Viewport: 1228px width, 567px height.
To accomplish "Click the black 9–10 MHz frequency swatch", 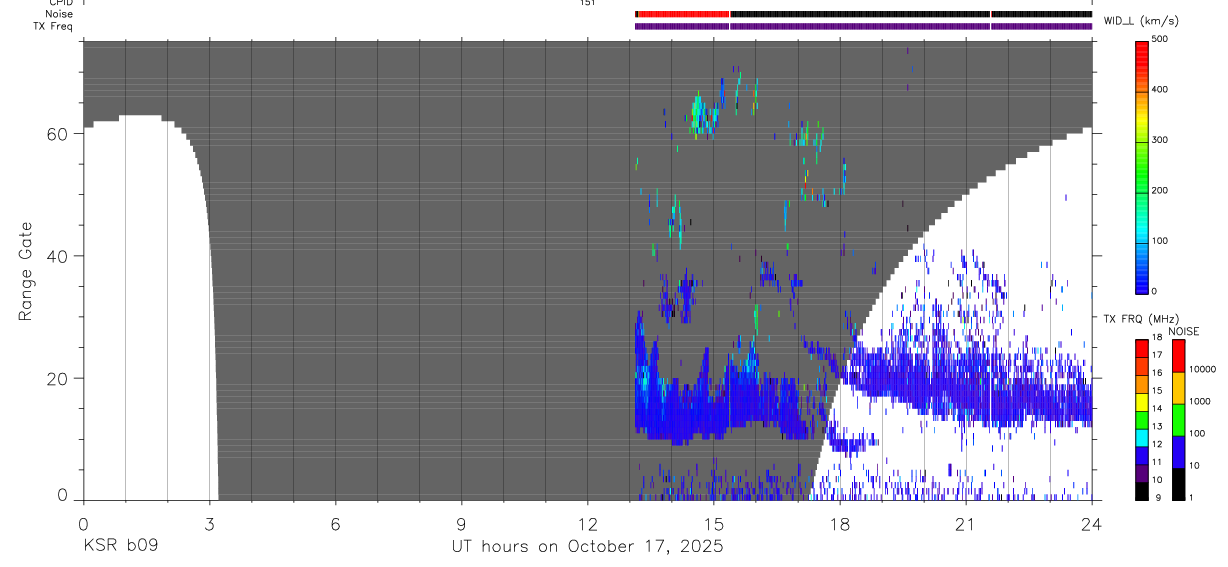I will tap(1142, 491).
